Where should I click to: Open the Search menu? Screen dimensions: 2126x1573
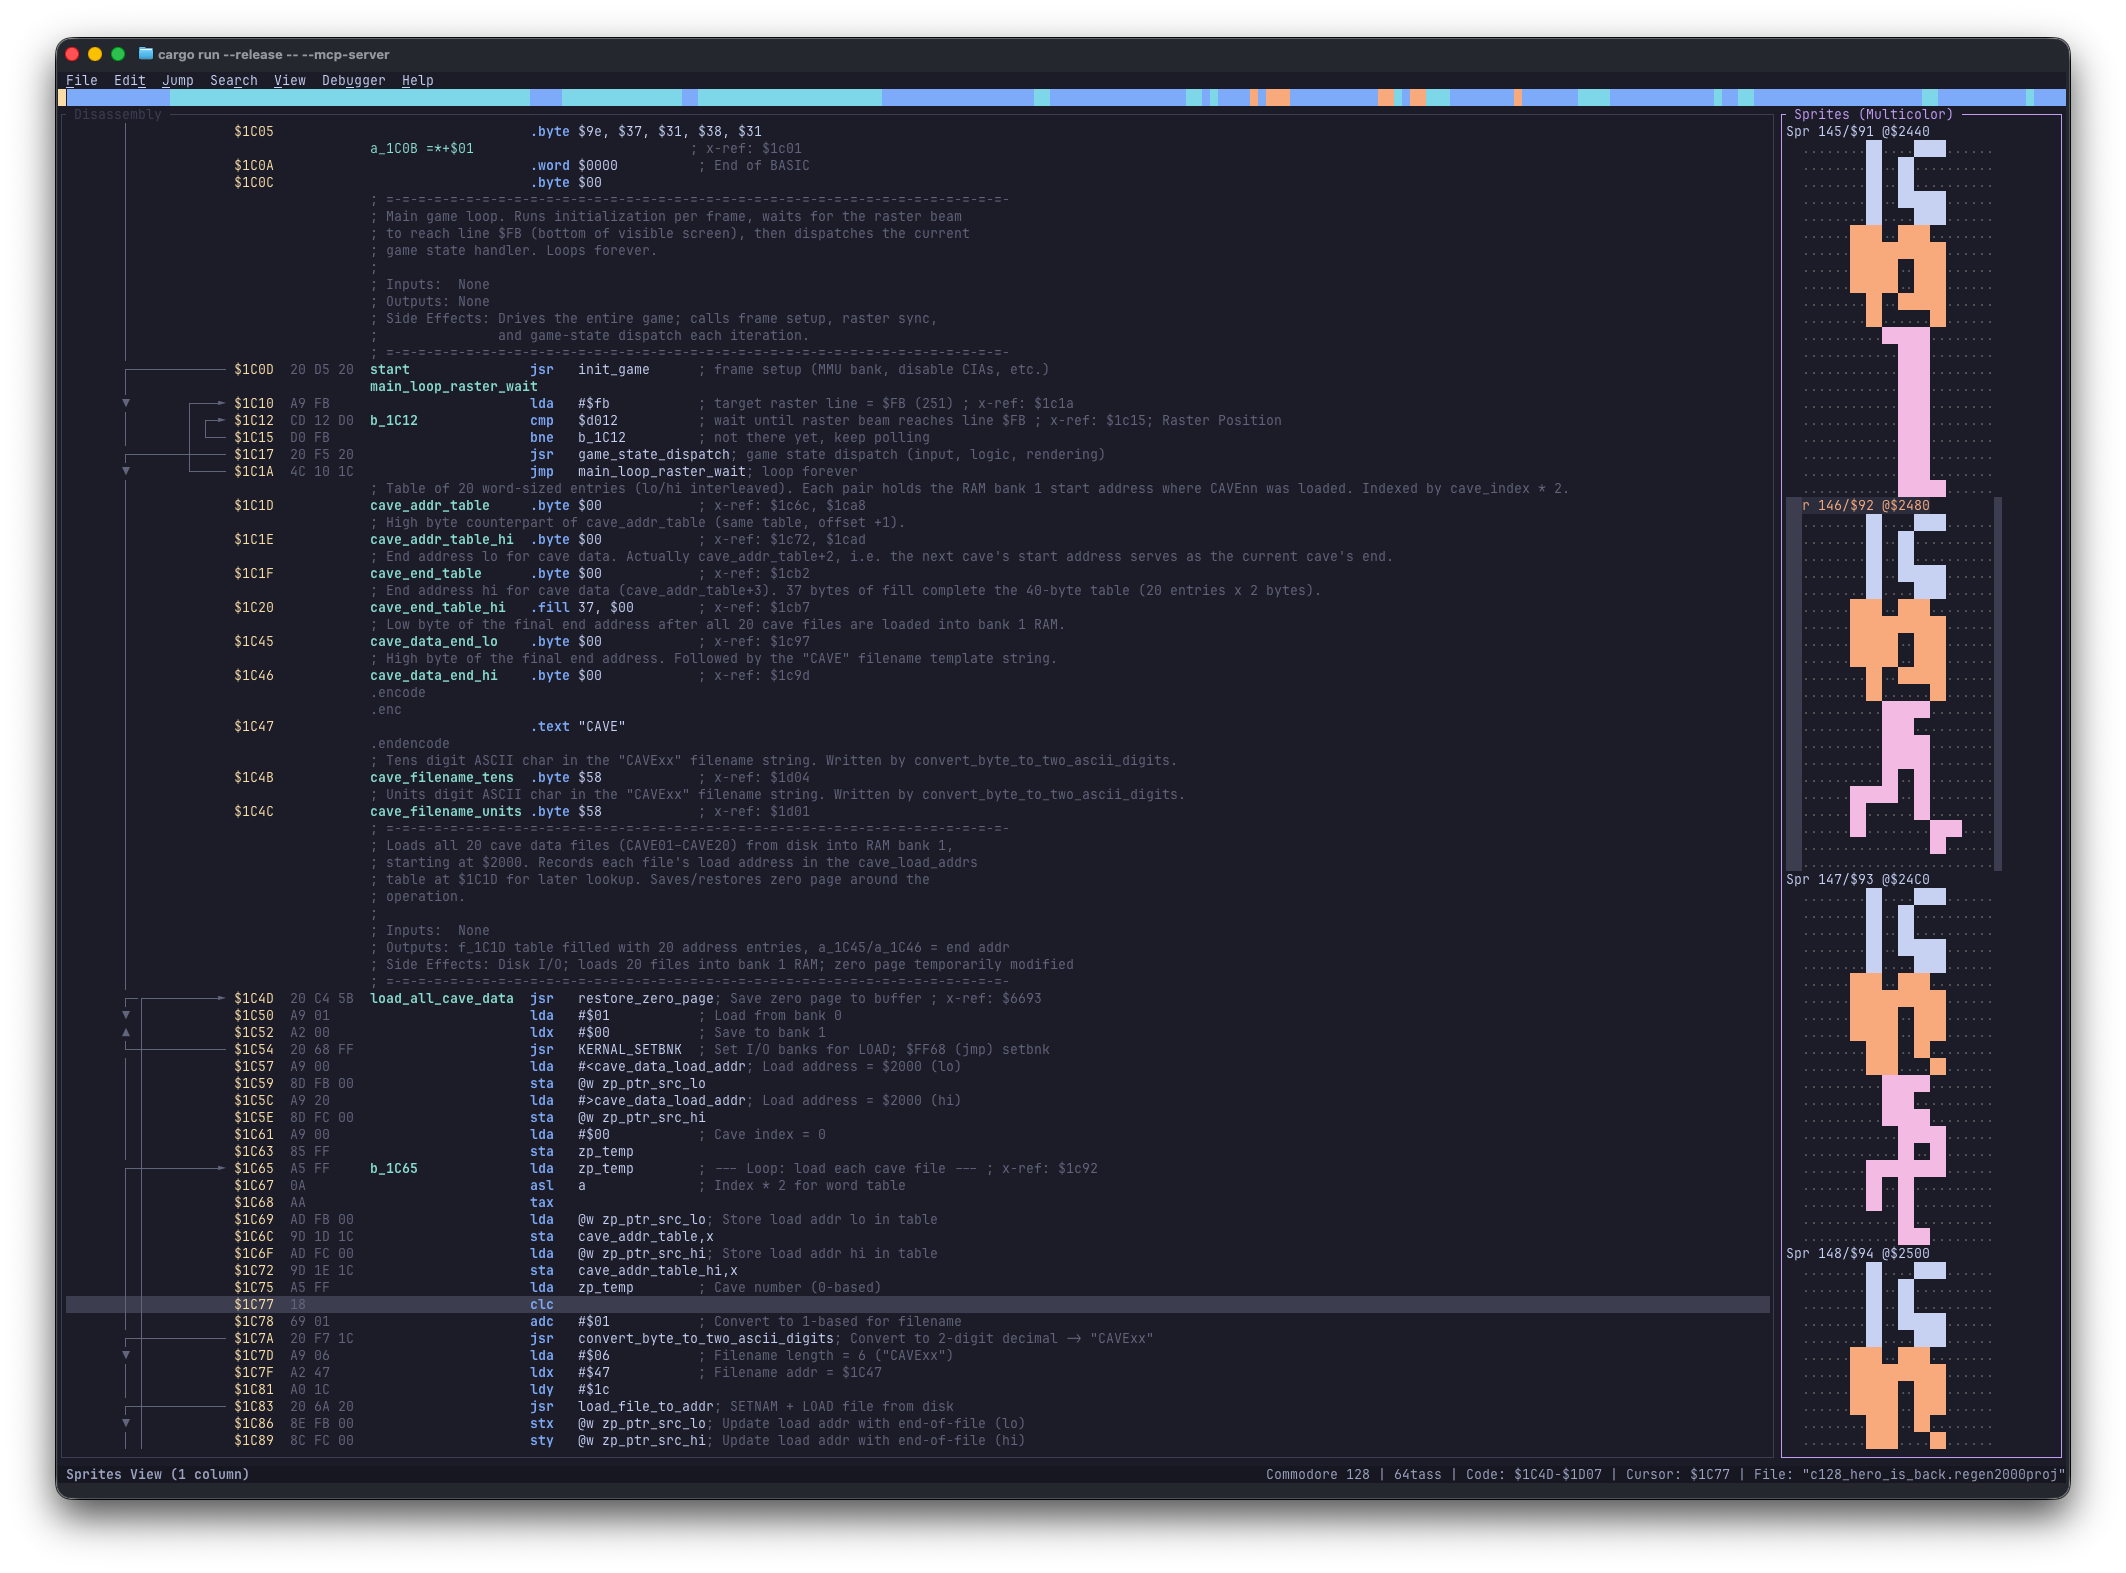(233, 80)
